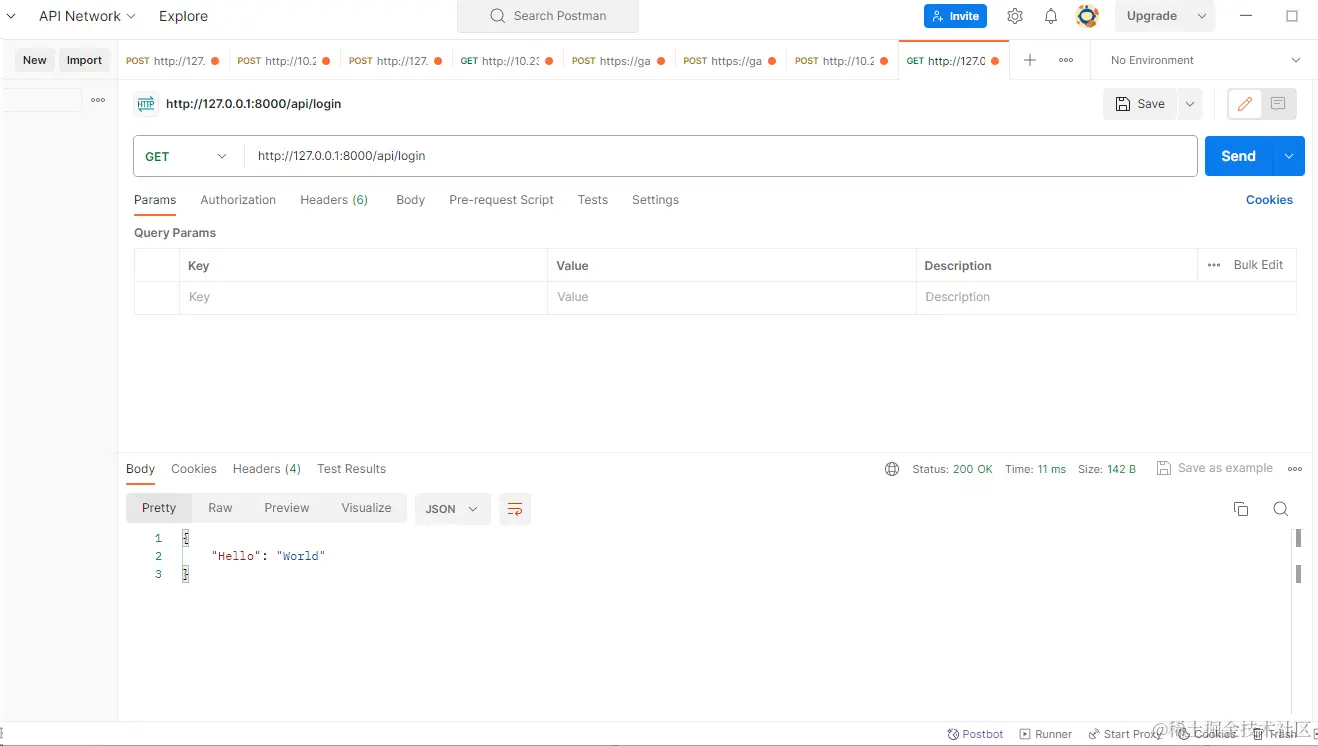Viewport: 1318px width, 746px height.
Task: Click the Search Postman box
Action: pos(548,16)
